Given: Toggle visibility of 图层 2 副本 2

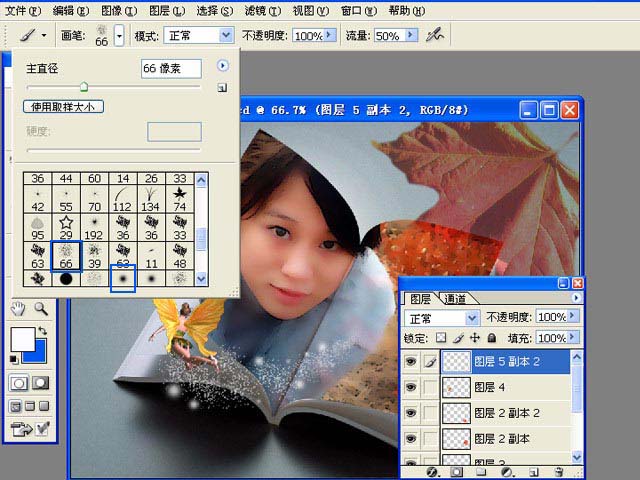Looking at the screenshot, I should [x=411, y=412].
